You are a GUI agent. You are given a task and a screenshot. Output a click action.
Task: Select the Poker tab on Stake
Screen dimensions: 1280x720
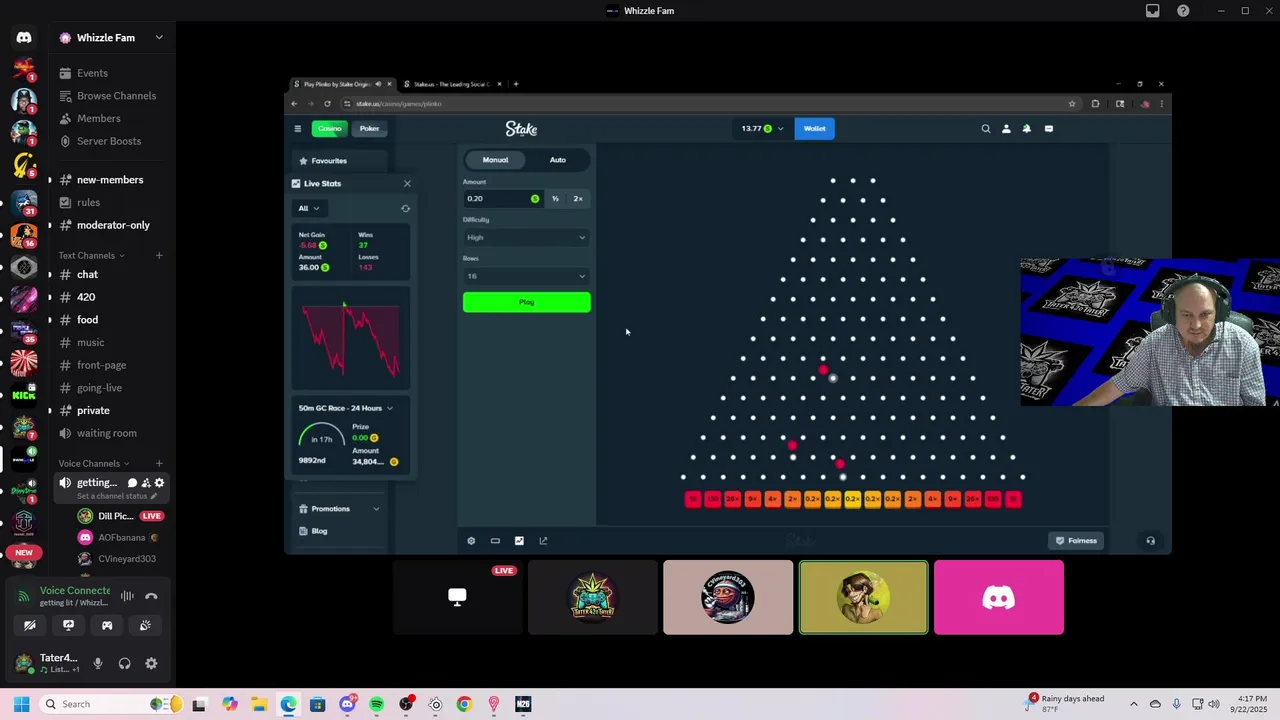tap(369, 128)
